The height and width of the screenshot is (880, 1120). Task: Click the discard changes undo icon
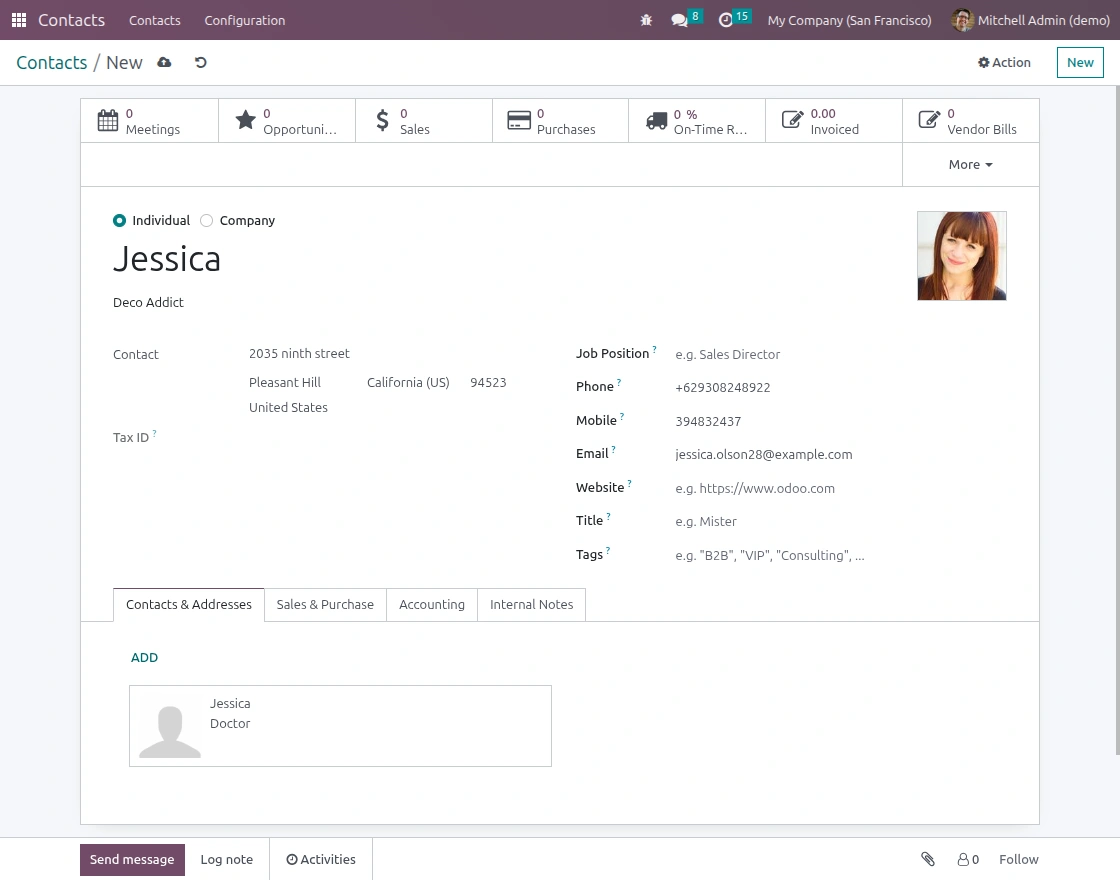[201, 62]
